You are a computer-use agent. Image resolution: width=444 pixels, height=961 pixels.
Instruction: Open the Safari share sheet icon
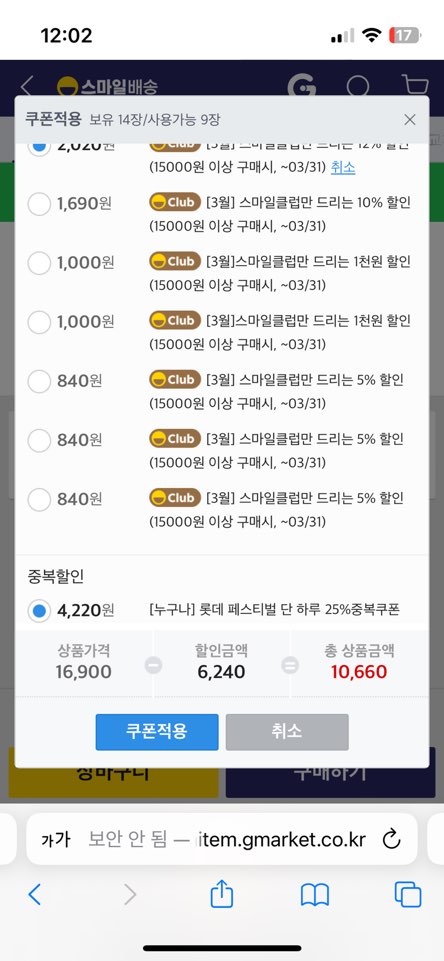[x=221, y=894]
